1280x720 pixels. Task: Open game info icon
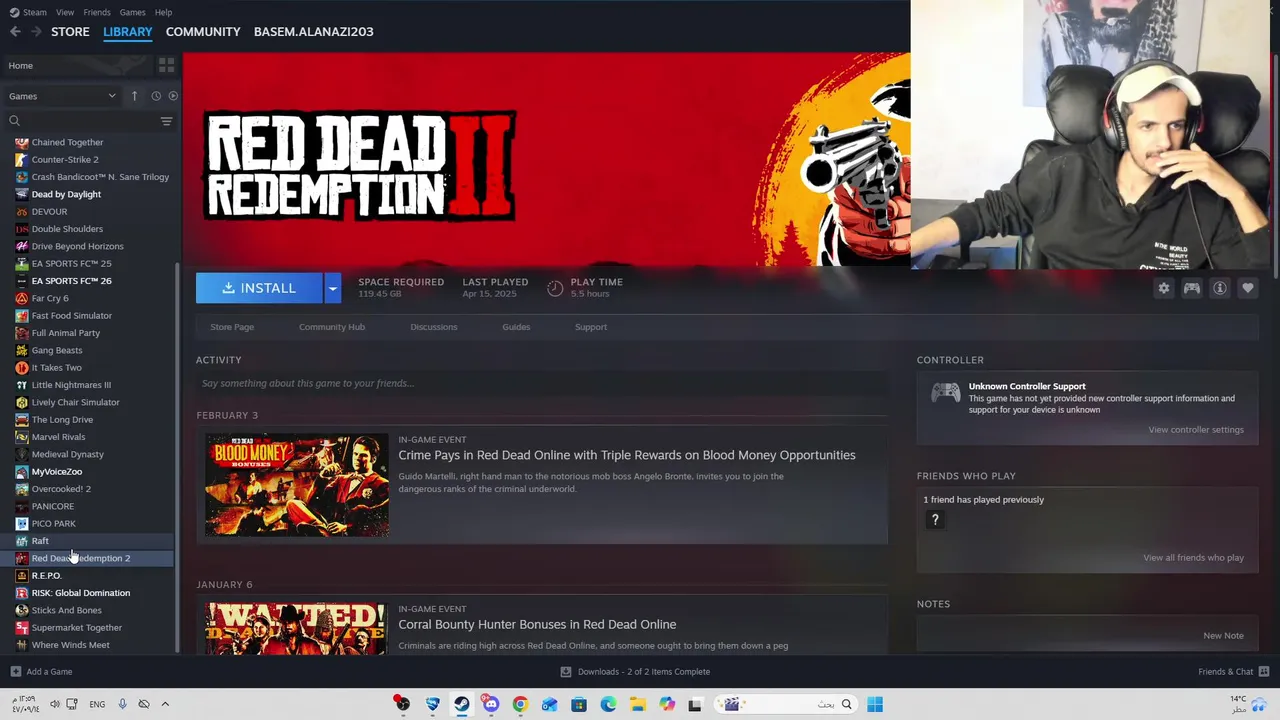(x=1219, y=288)
